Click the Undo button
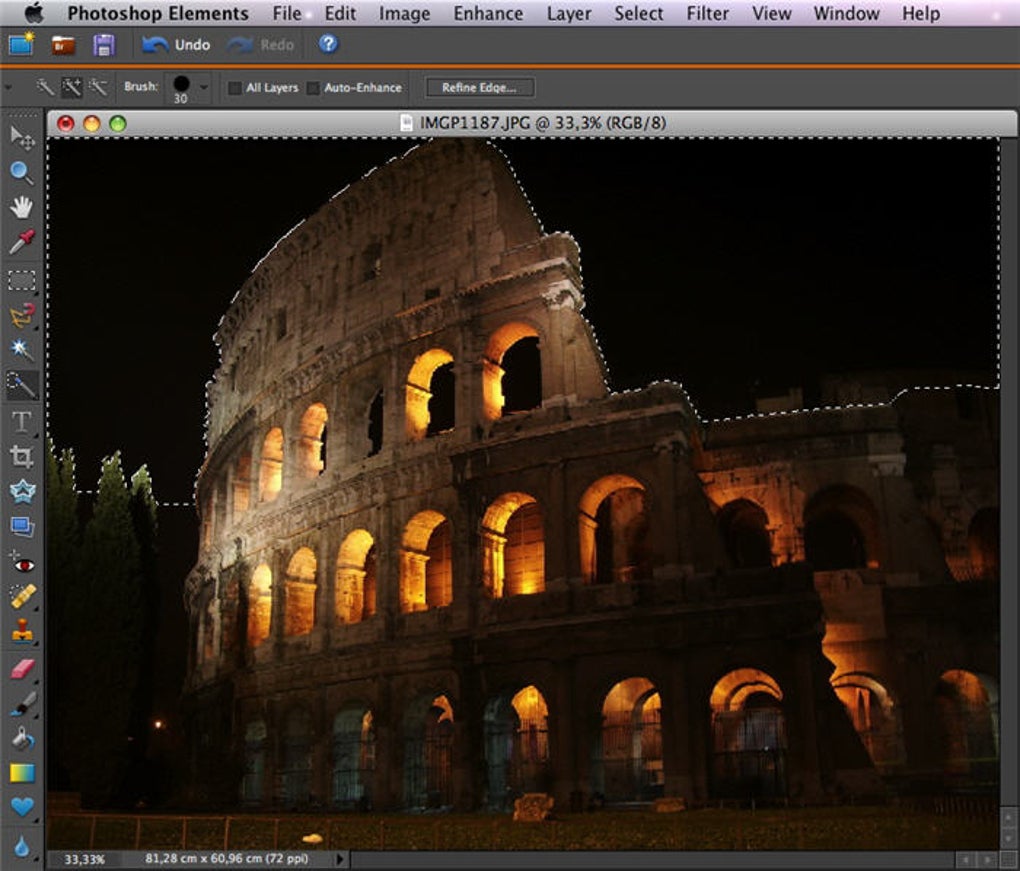Viewport: 1020px width, 871px height. point(176,44)
